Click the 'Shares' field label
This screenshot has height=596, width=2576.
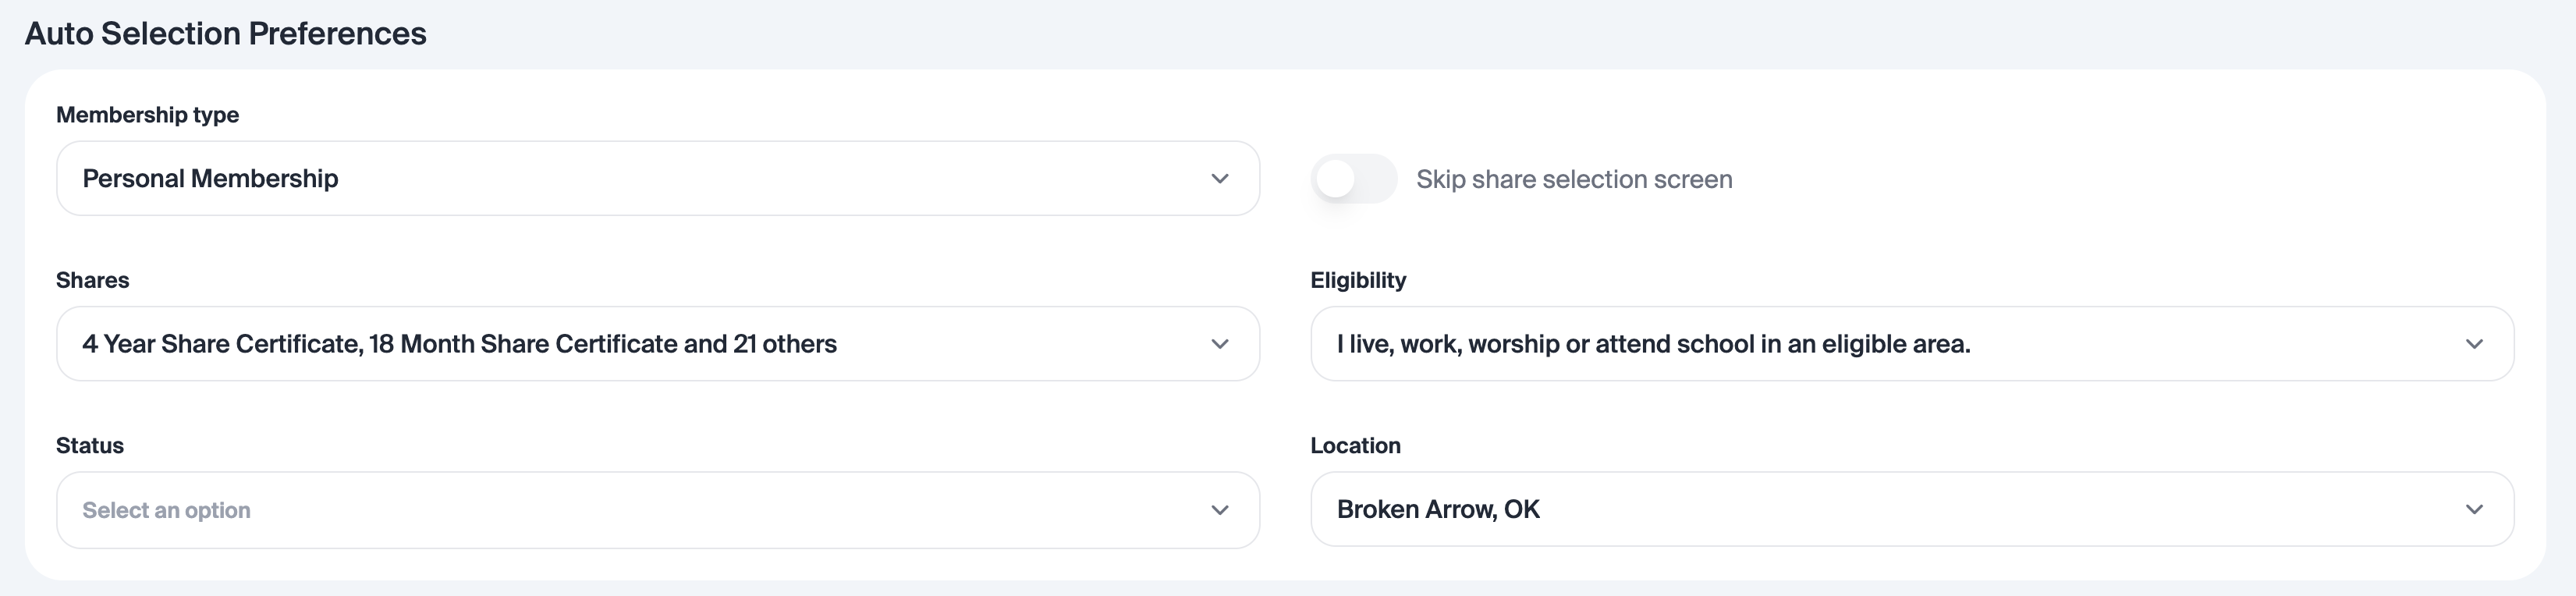pyautogui.click(x=92, y=280)
